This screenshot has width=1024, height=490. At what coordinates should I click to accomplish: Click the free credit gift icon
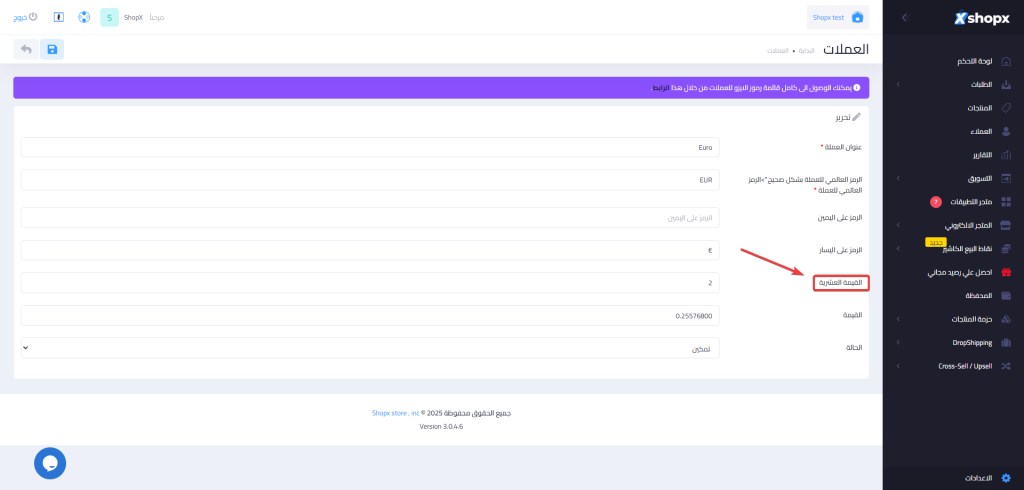1005,272
